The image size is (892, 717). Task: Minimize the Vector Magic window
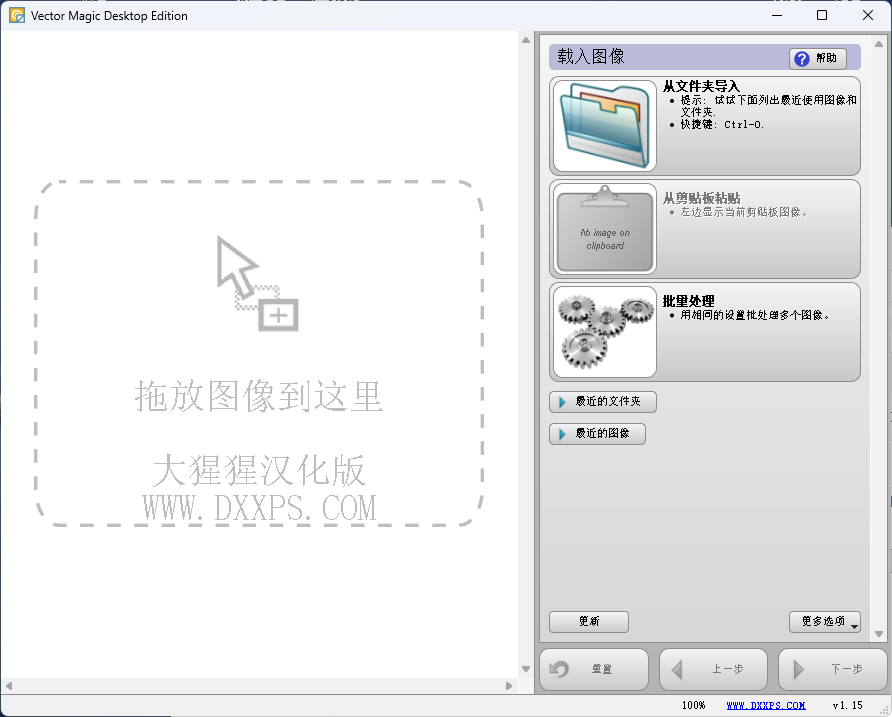tap(777, 15)
